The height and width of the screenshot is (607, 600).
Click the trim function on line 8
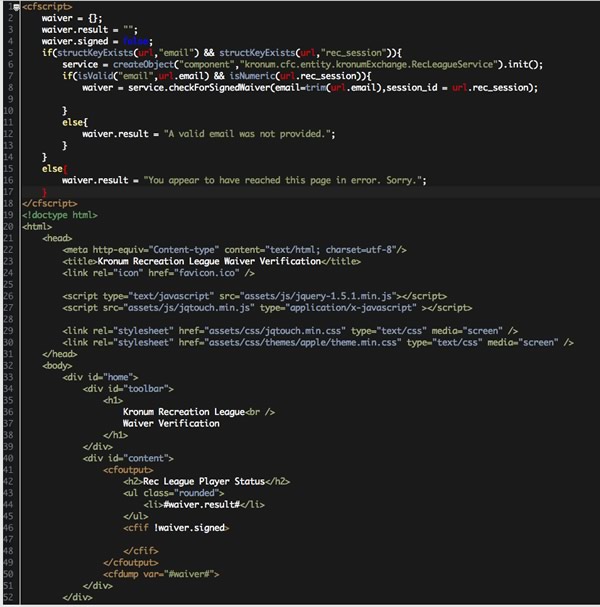315,88
